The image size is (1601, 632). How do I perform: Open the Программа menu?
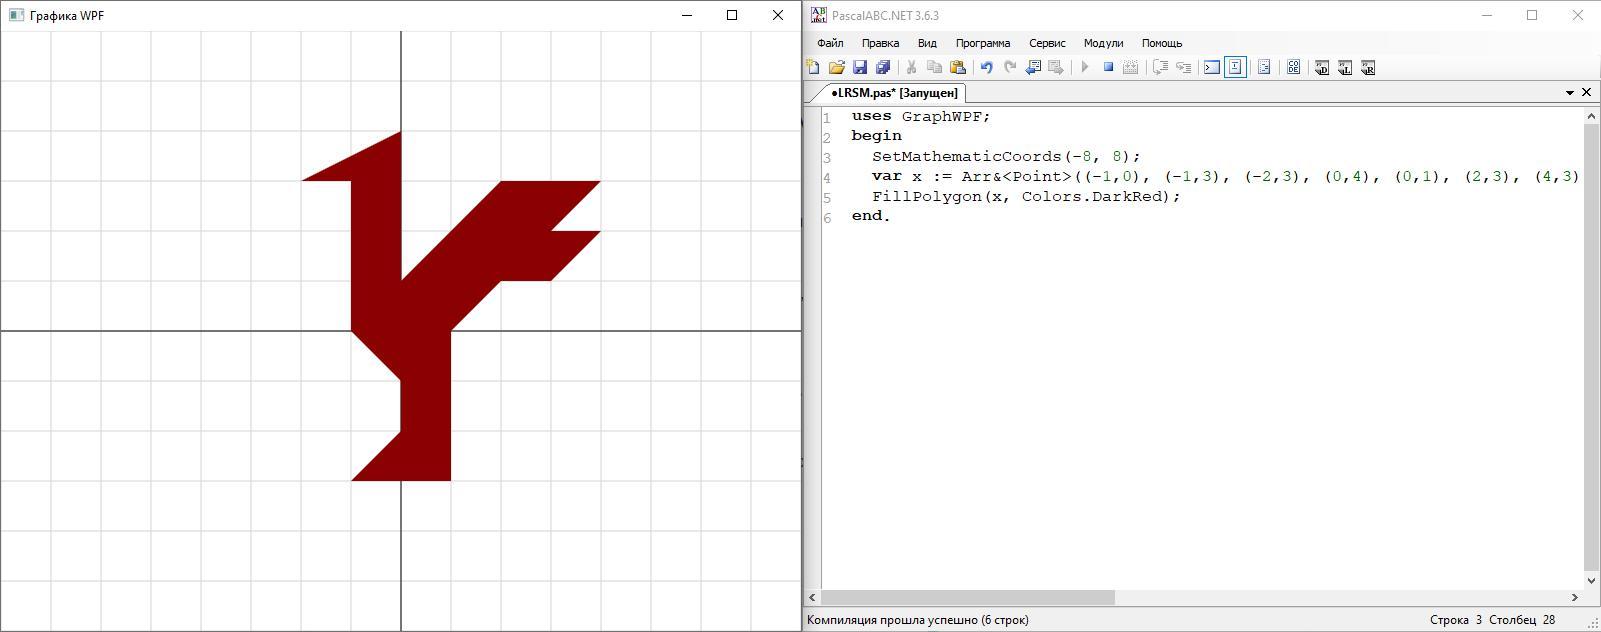coord(982,43)
